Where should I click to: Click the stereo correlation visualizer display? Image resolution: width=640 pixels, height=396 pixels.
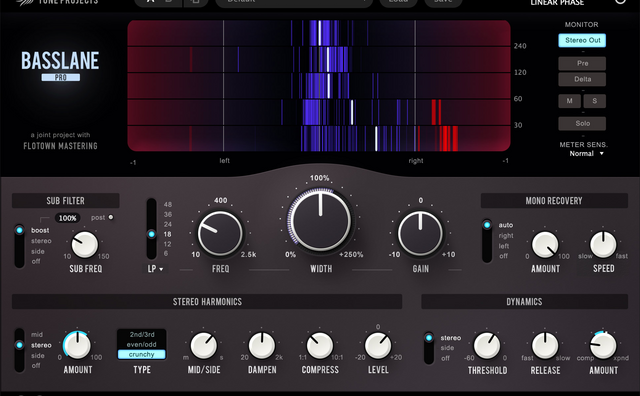tap(319, 86)
